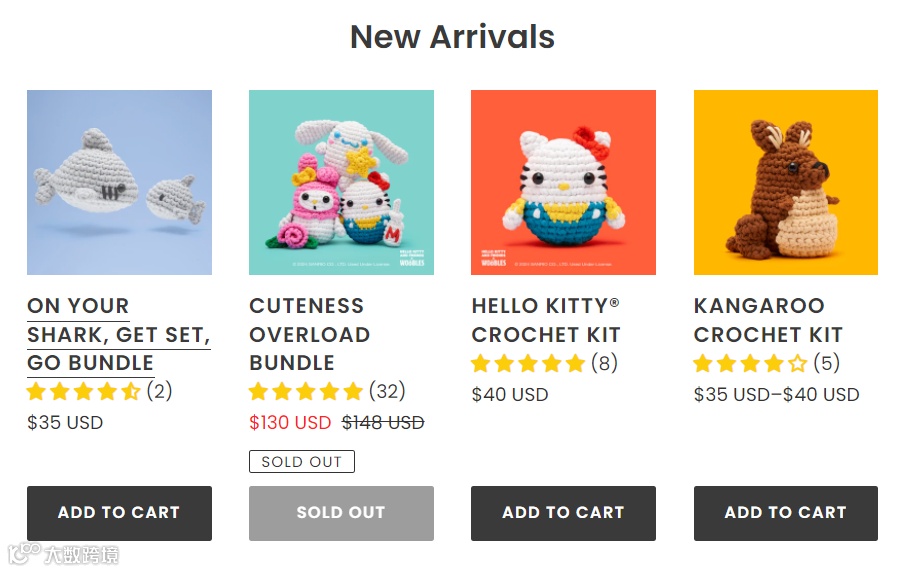The width and height of the screenshot is (906, 572).
Task: Open the Cuteness Overload Bundle image
Action: [x=341, y=182]
